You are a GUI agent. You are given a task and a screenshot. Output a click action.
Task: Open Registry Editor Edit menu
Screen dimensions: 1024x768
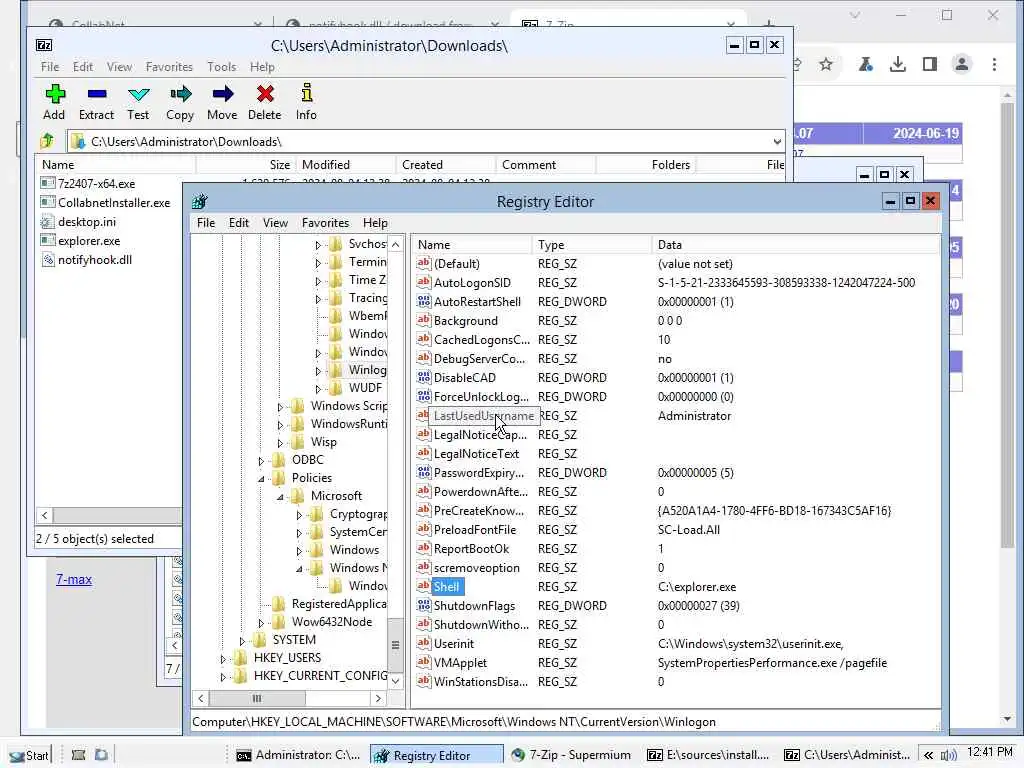(x=238, y=223)
